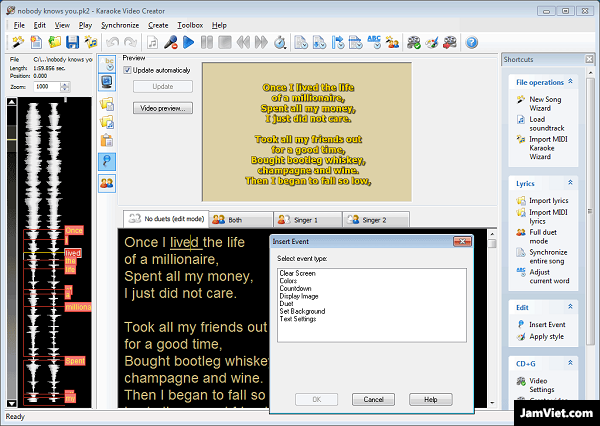Screen dimensions: 600x426
Task: Click the import MIDI karaoke toolbar icon
Action: coord(91,42)
